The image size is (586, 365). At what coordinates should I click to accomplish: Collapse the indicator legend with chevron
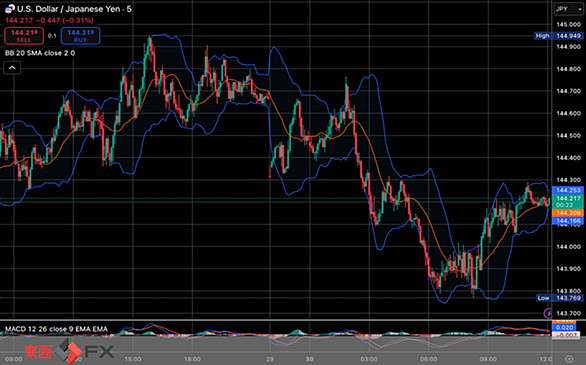click(12, 68)
